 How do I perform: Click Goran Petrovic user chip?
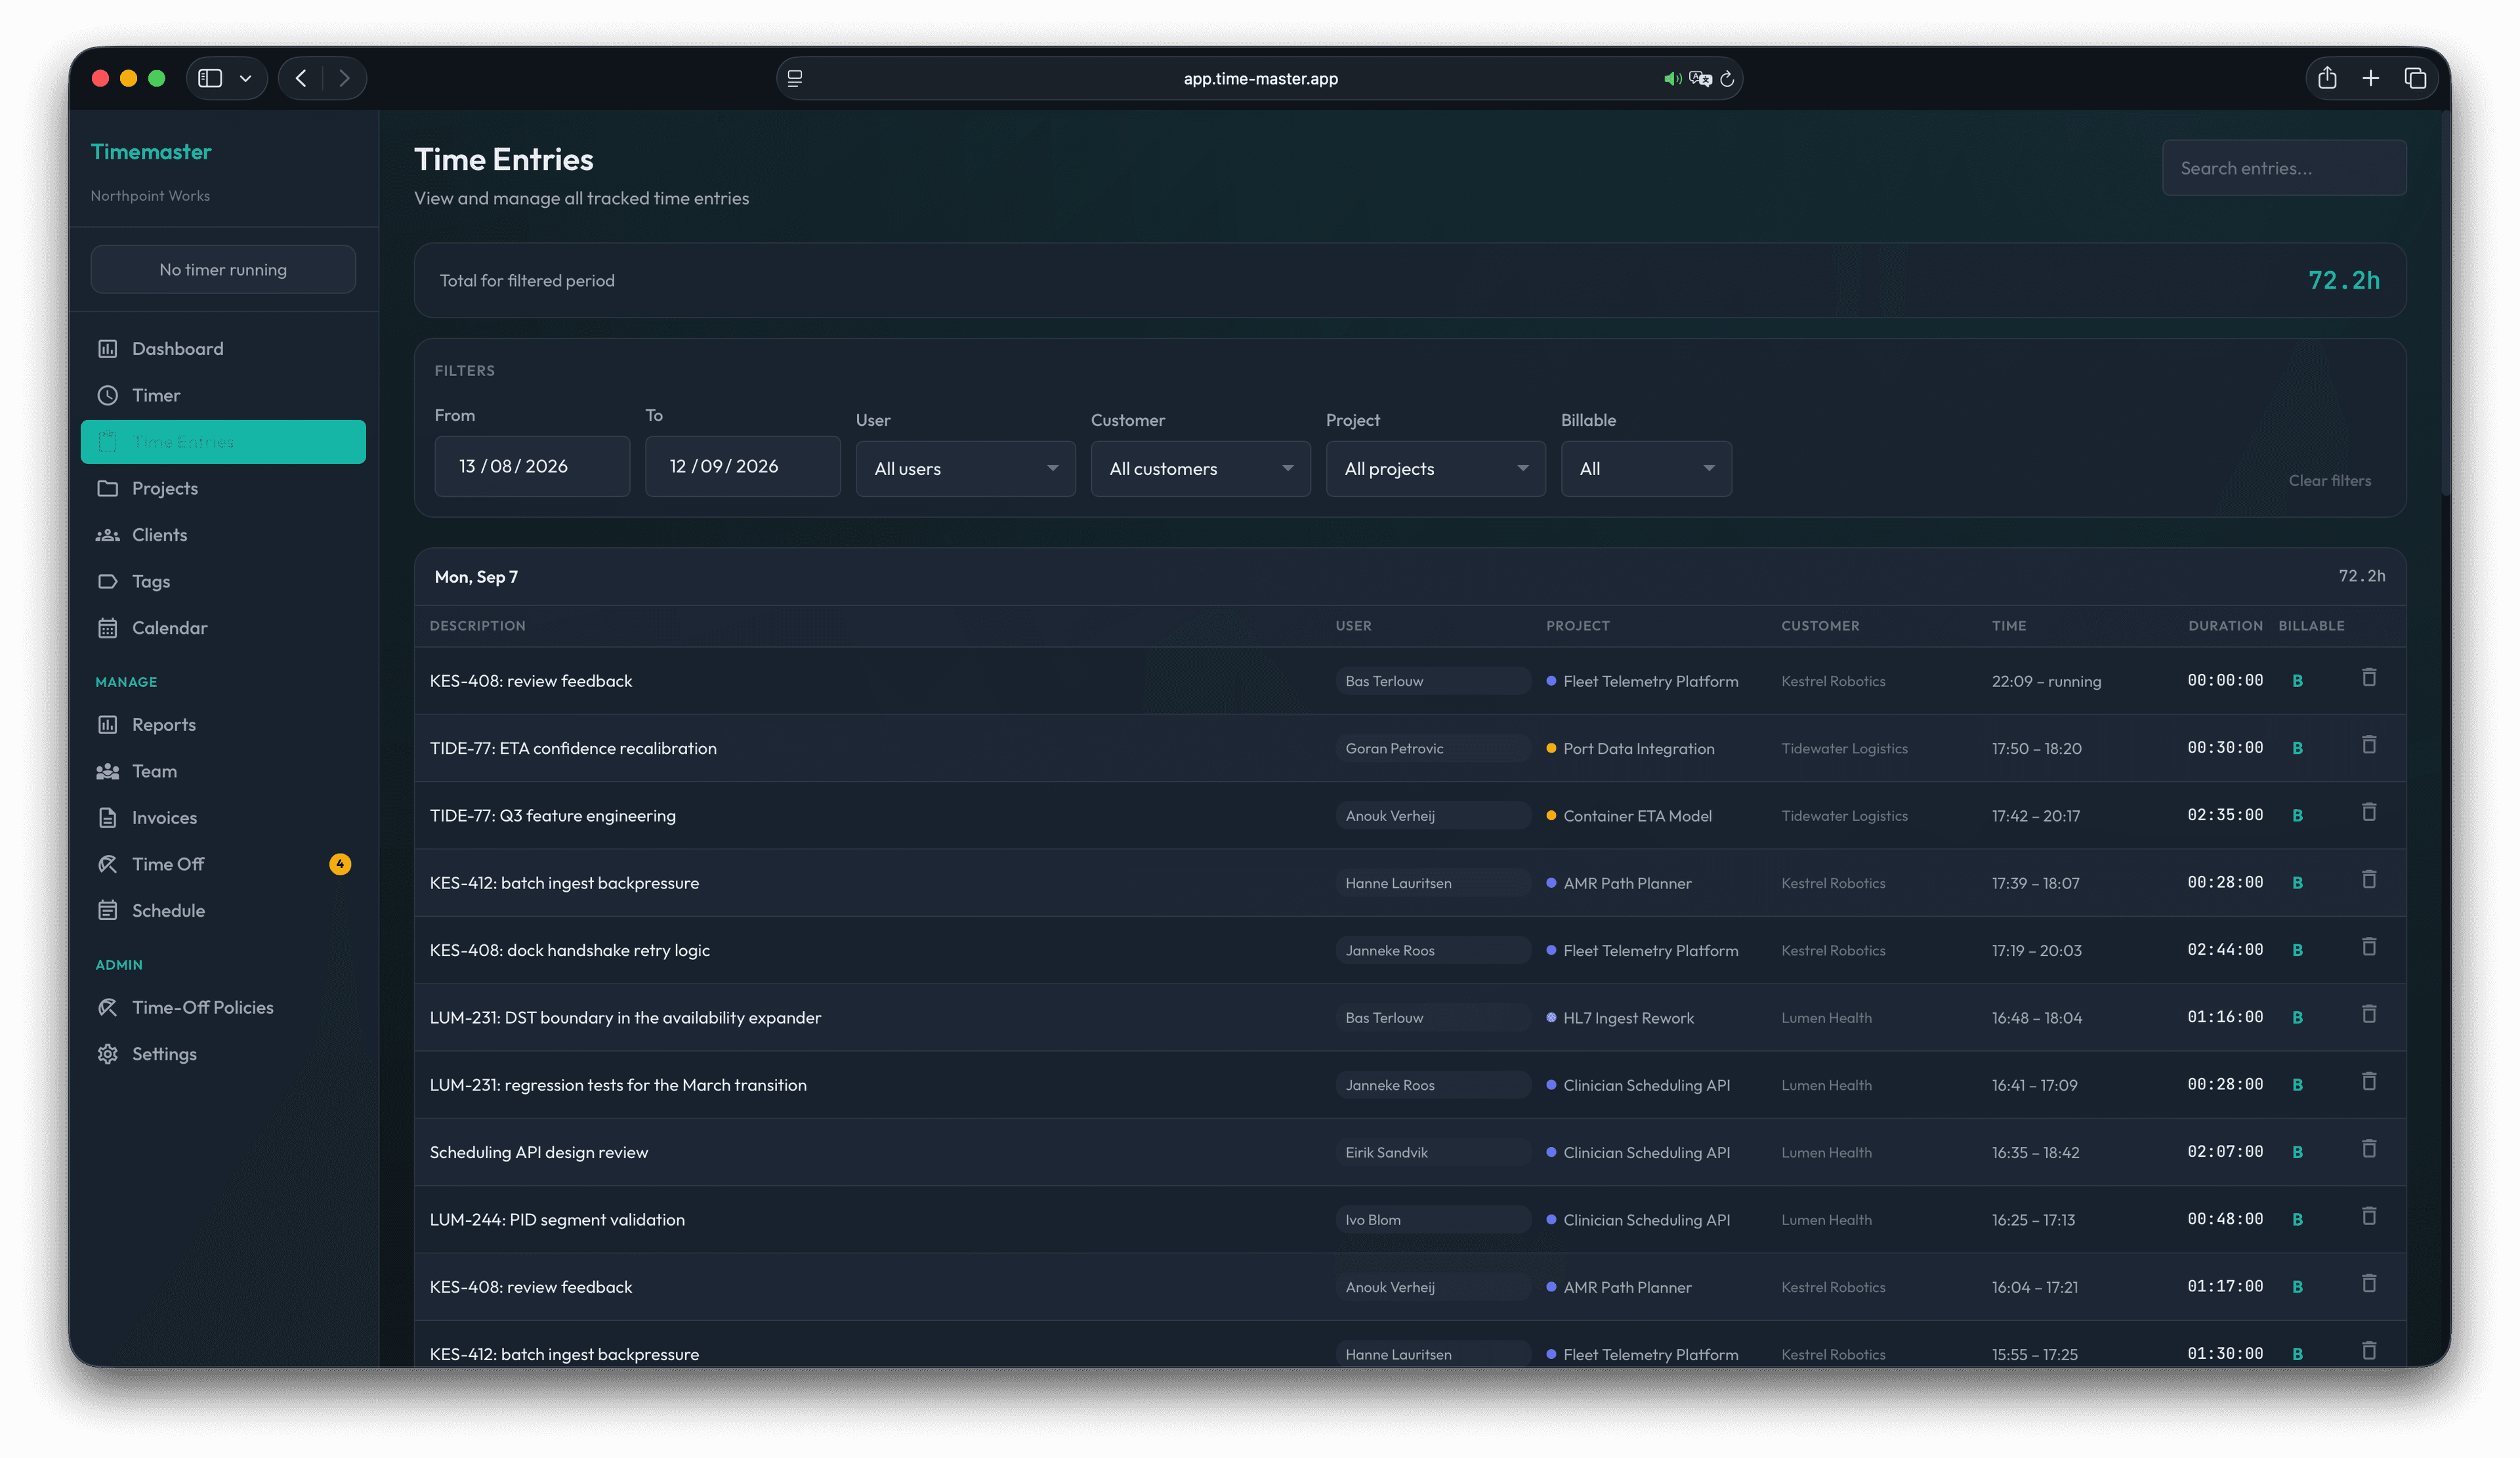point(1432,749)
